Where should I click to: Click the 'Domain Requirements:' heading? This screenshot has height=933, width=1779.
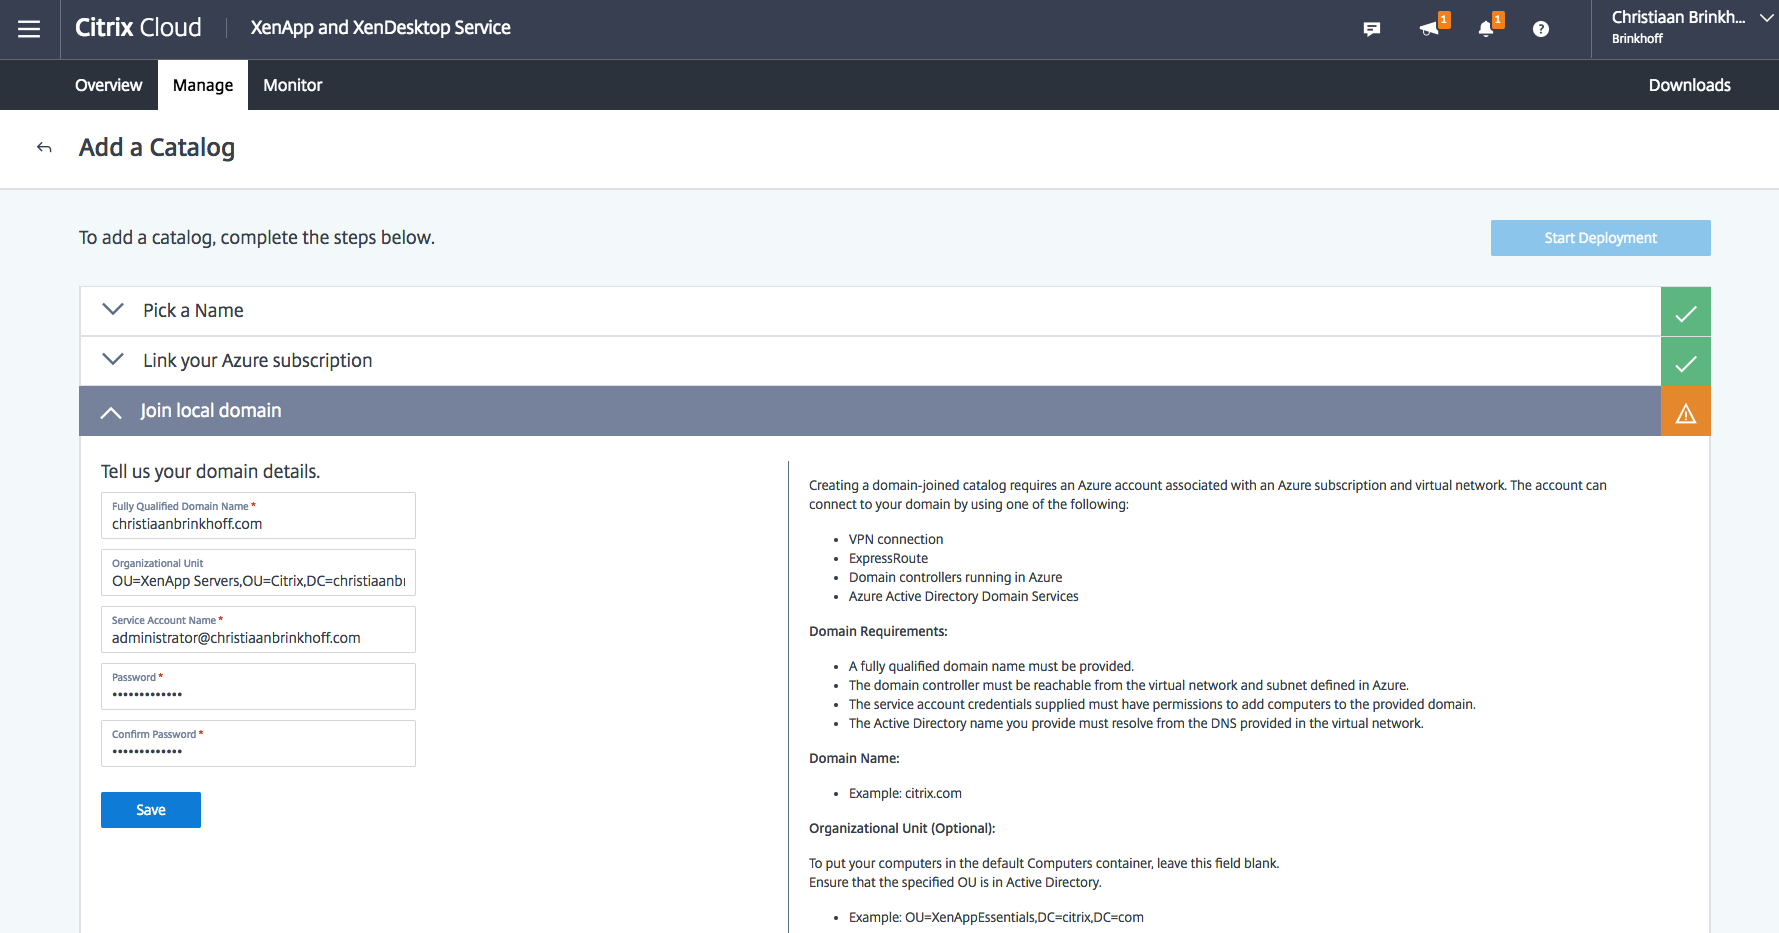(878, 632)
